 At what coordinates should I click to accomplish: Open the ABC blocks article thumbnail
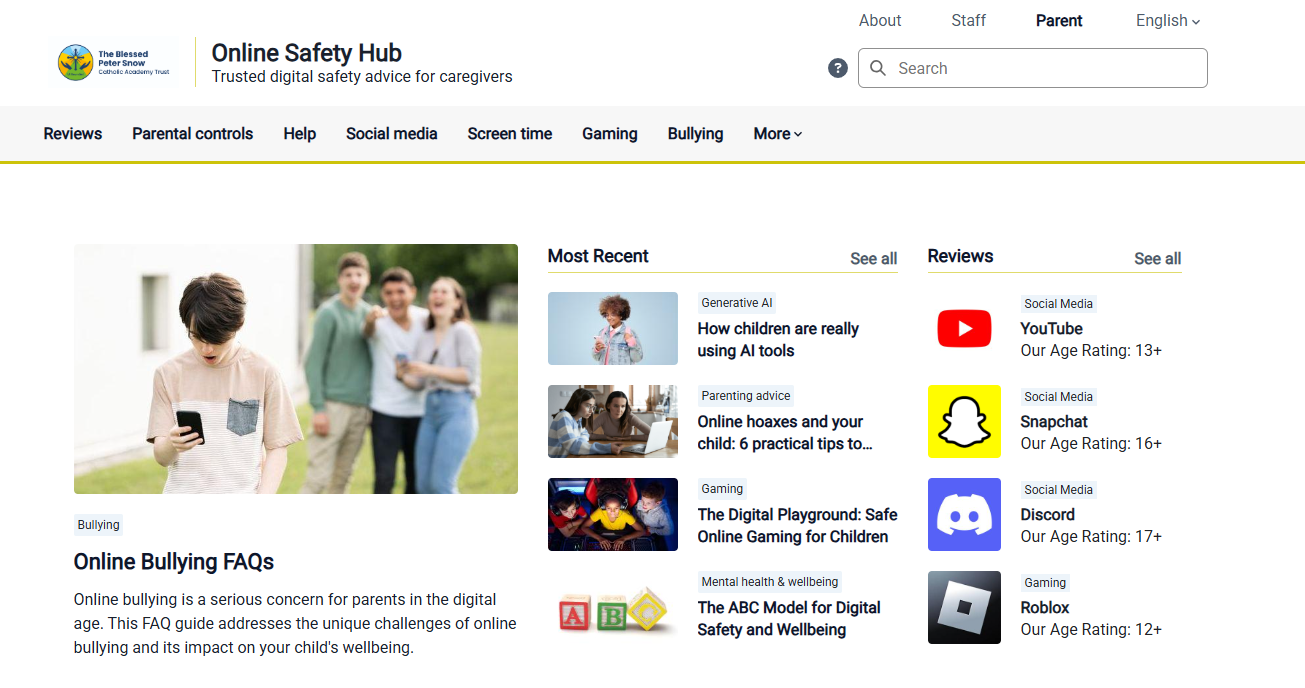point(613,608)
